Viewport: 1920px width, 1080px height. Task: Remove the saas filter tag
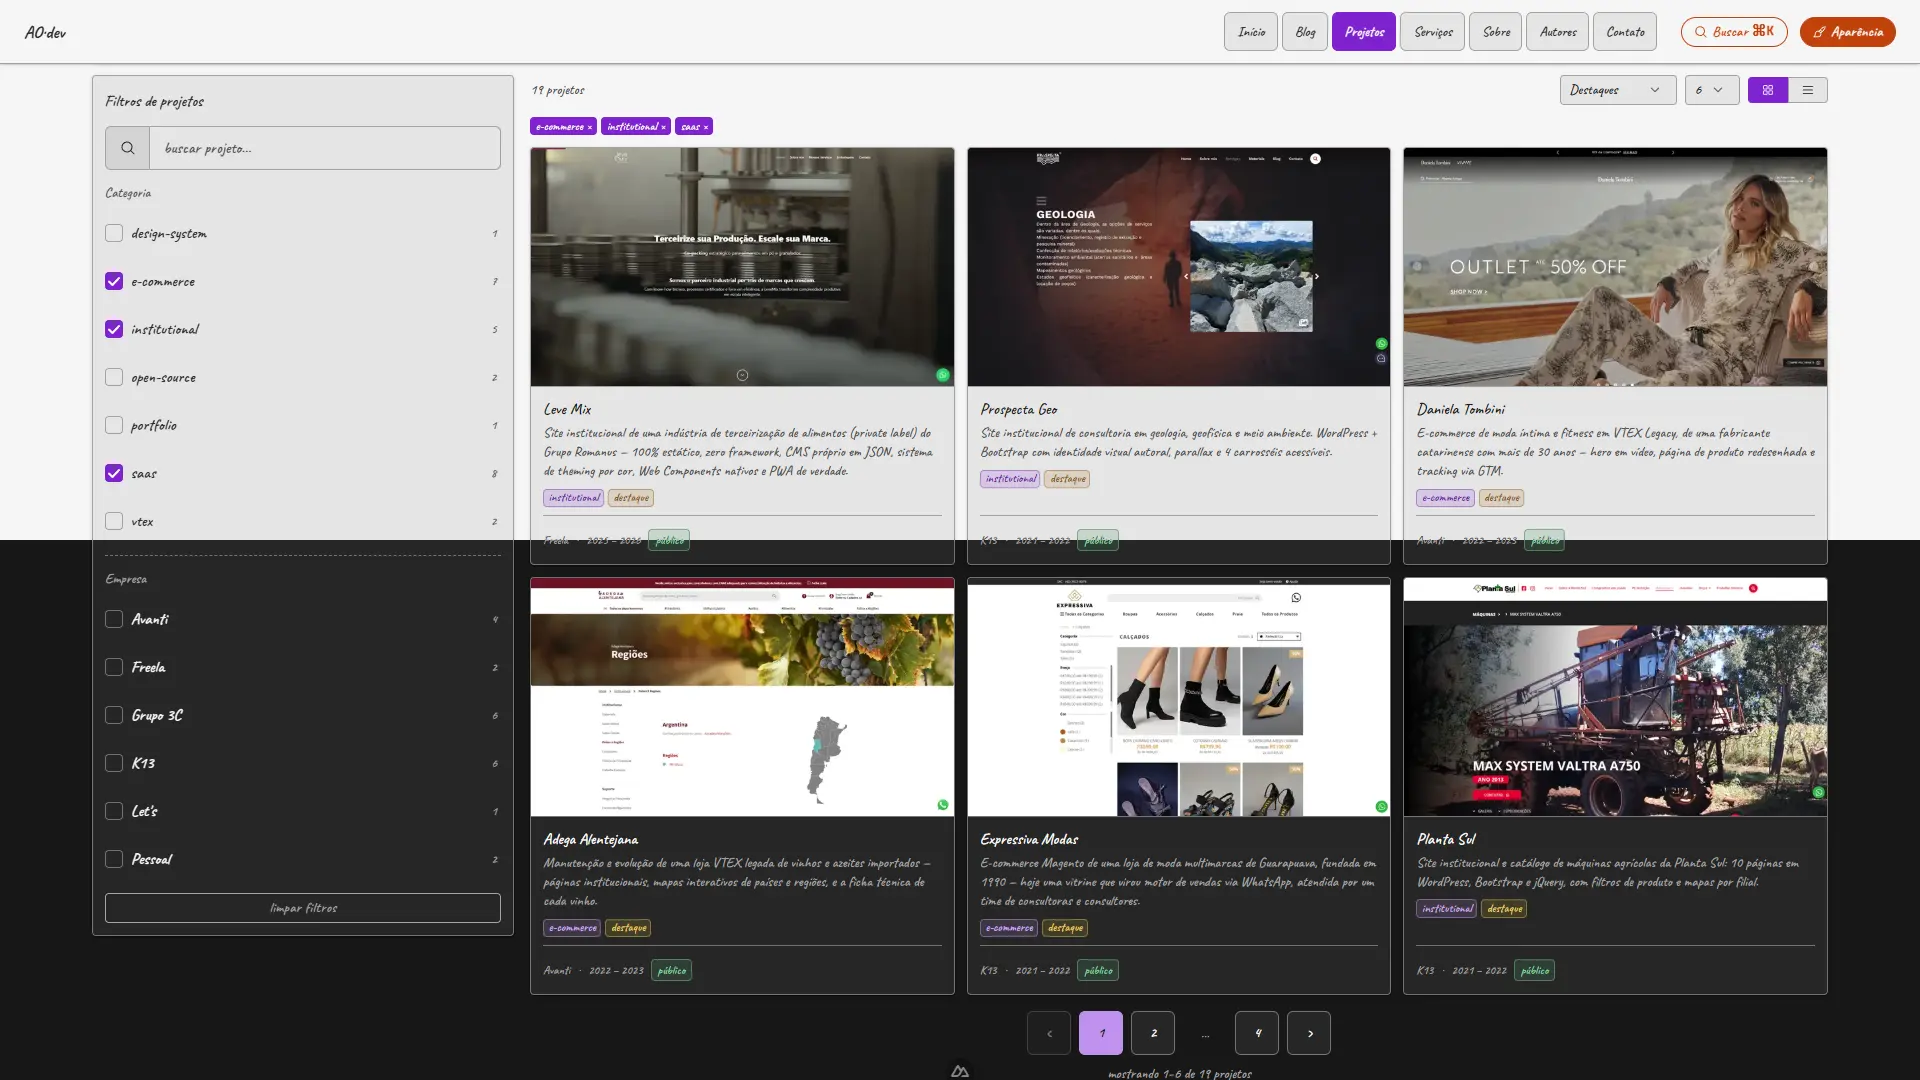pos(706,127)
